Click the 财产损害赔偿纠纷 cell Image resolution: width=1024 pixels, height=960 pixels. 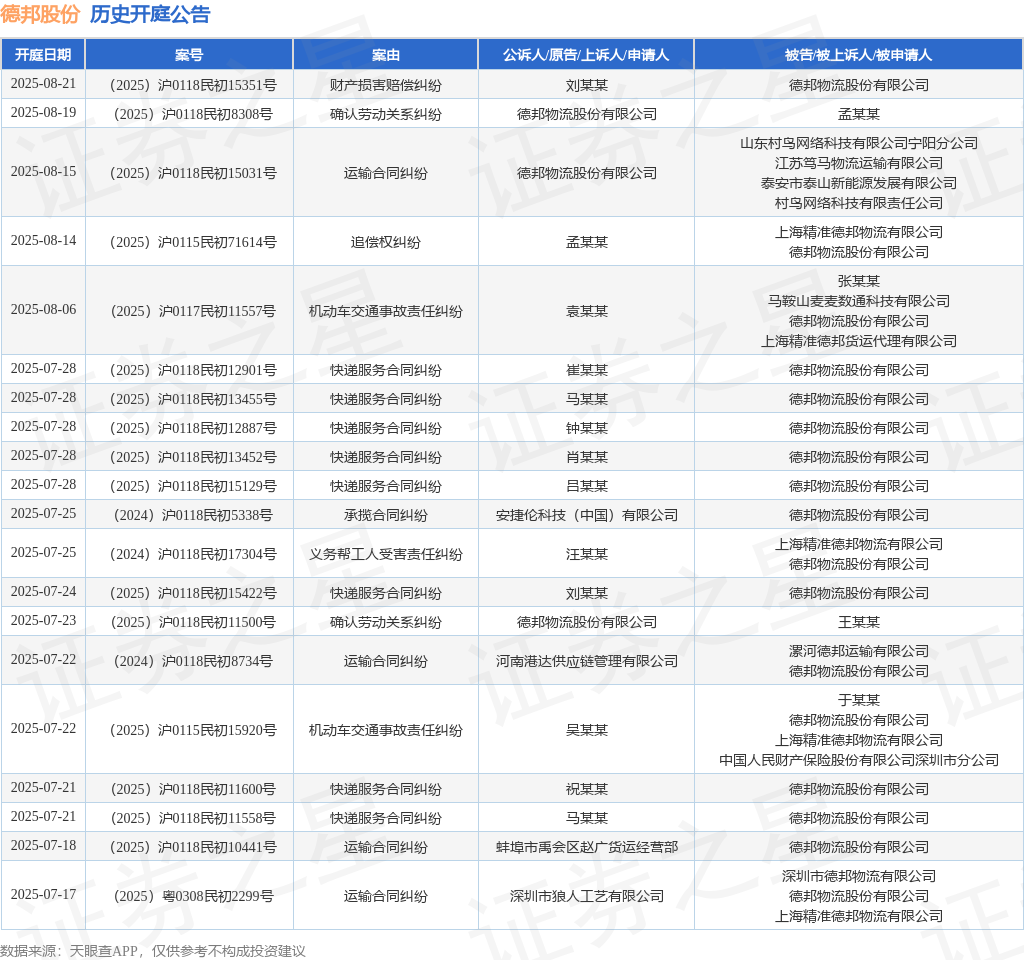385,86
